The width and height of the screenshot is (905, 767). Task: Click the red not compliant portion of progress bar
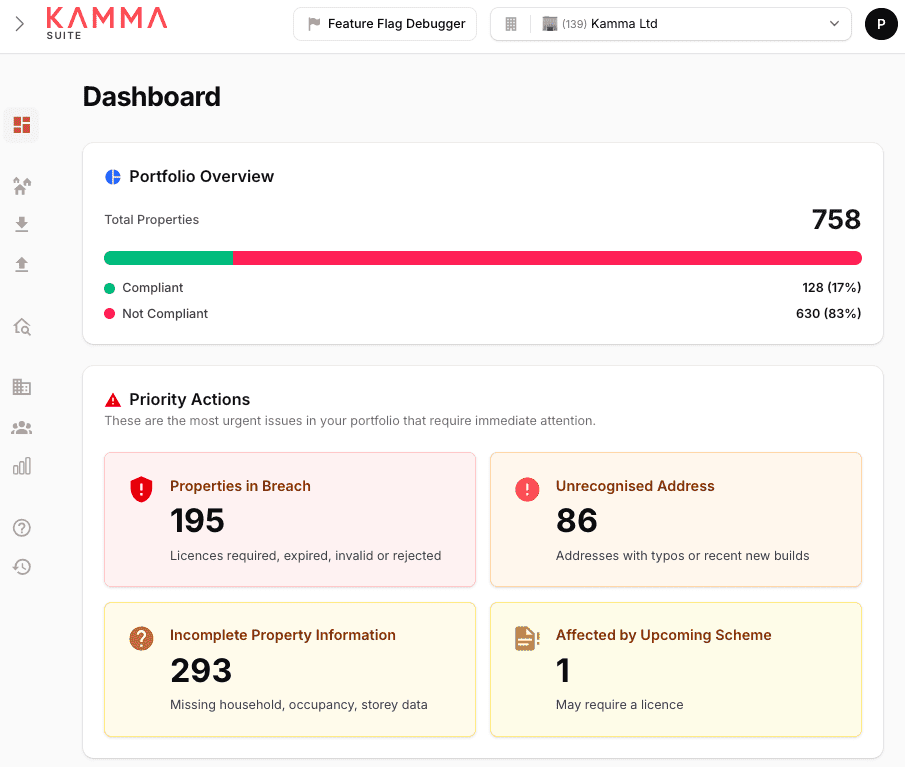click(x=547, y=258)
